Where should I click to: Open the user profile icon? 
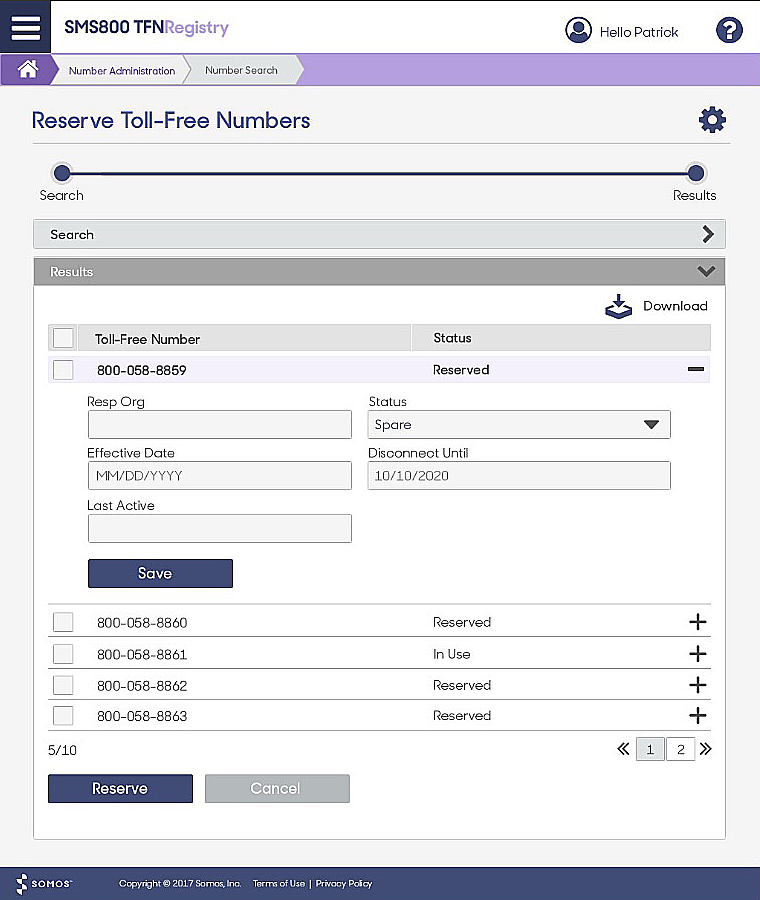tap(578, 31)
